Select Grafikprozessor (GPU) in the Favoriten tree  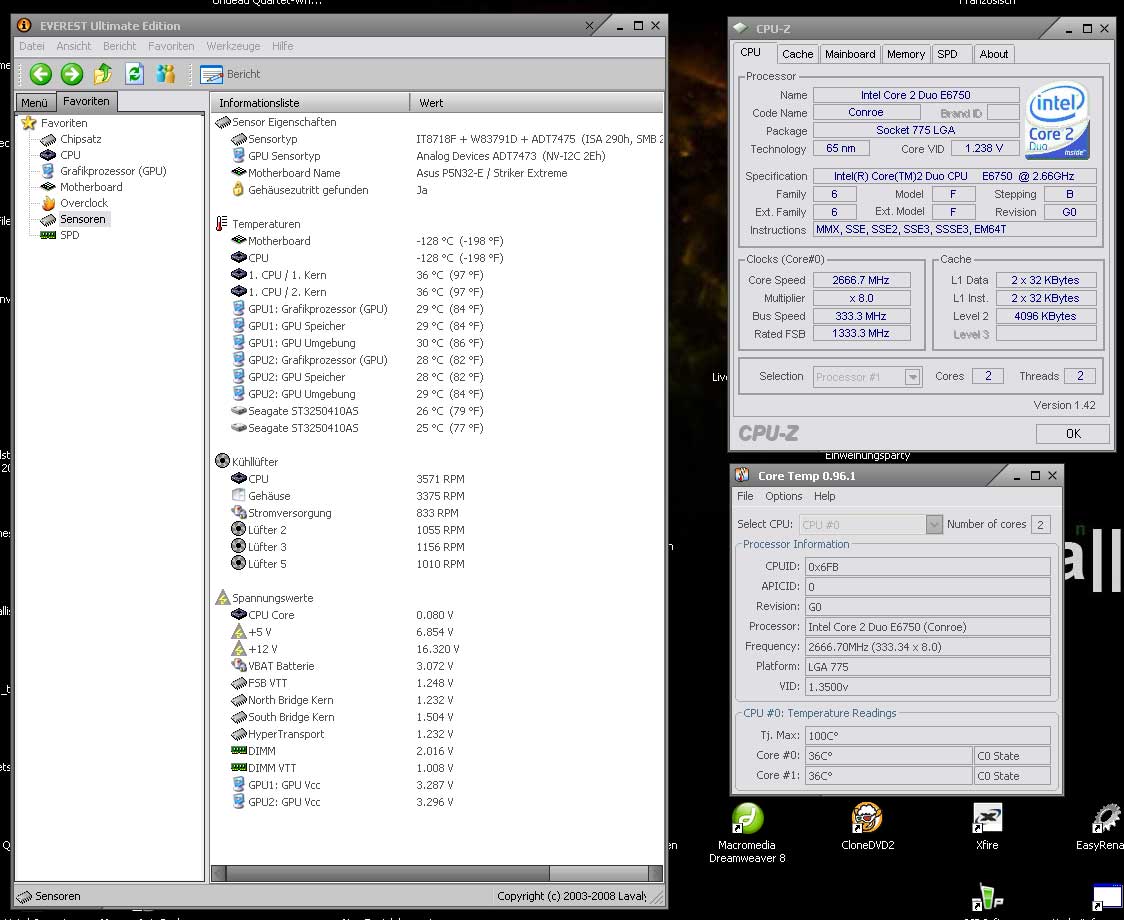(x=112, y=171)
